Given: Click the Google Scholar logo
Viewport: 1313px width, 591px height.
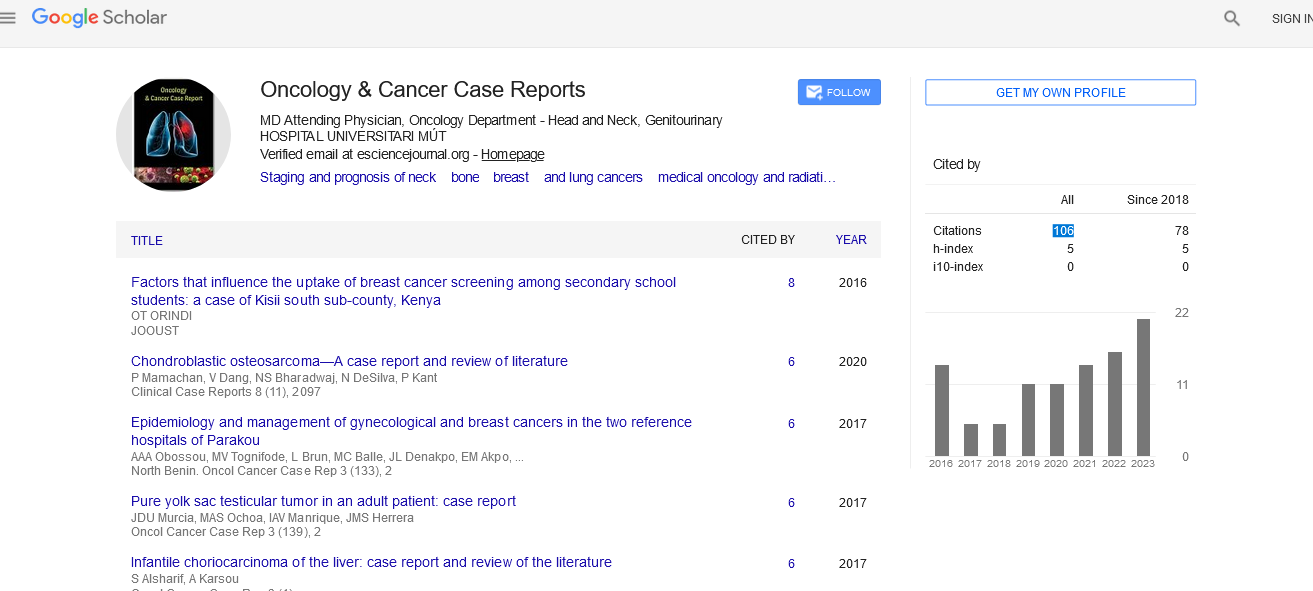Looking at the screenshot, I should click(x=99, y=18).
